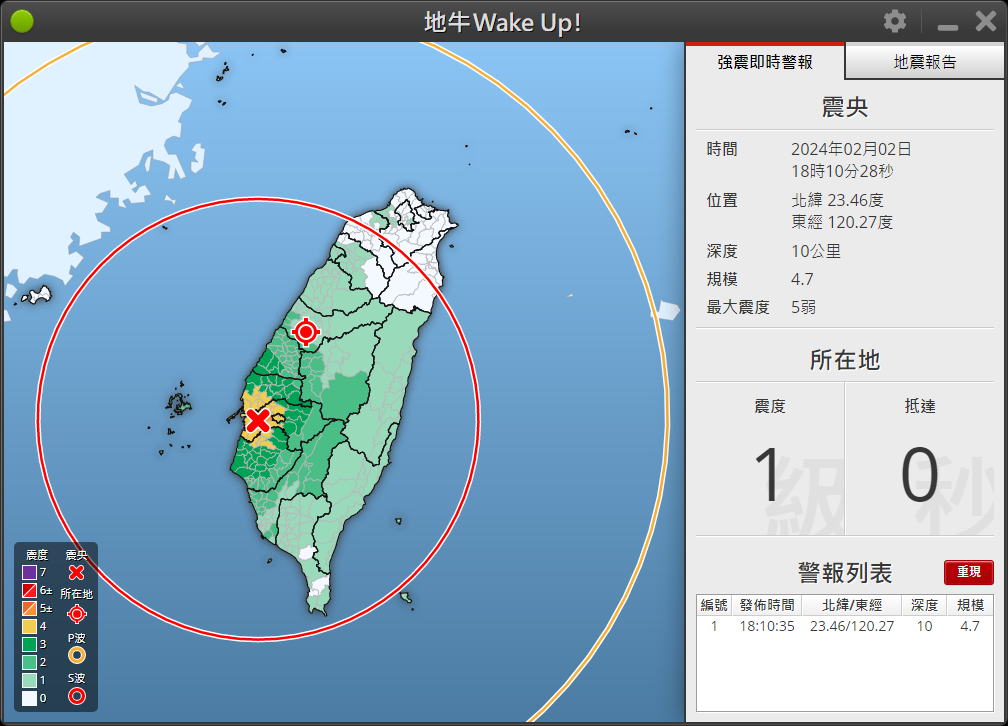Click the 深度 column header in alert list
This screenshot has width=1008, height=726.
click(924, 605)
